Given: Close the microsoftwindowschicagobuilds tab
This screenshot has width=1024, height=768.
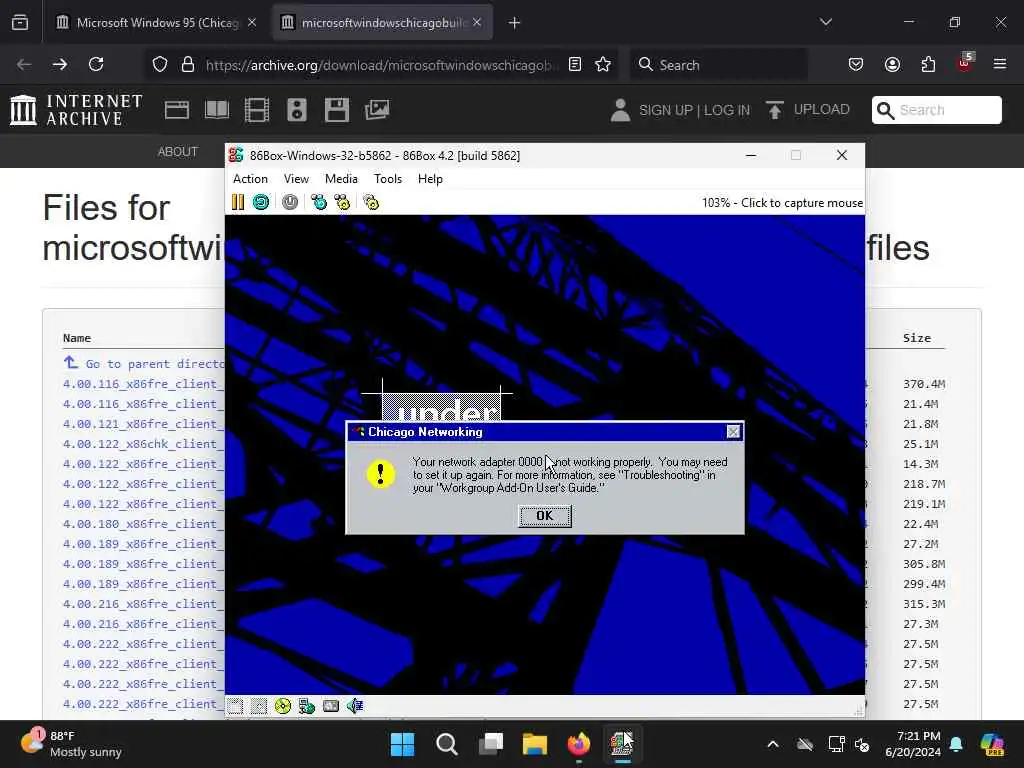Looking at the screenshot, I should 477,23.
